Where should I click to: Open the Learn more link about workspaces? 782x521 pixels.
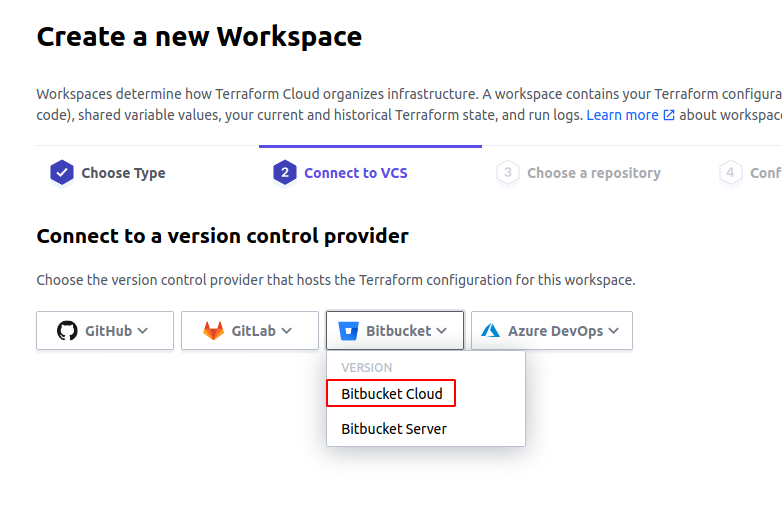[x=622, y=115]
